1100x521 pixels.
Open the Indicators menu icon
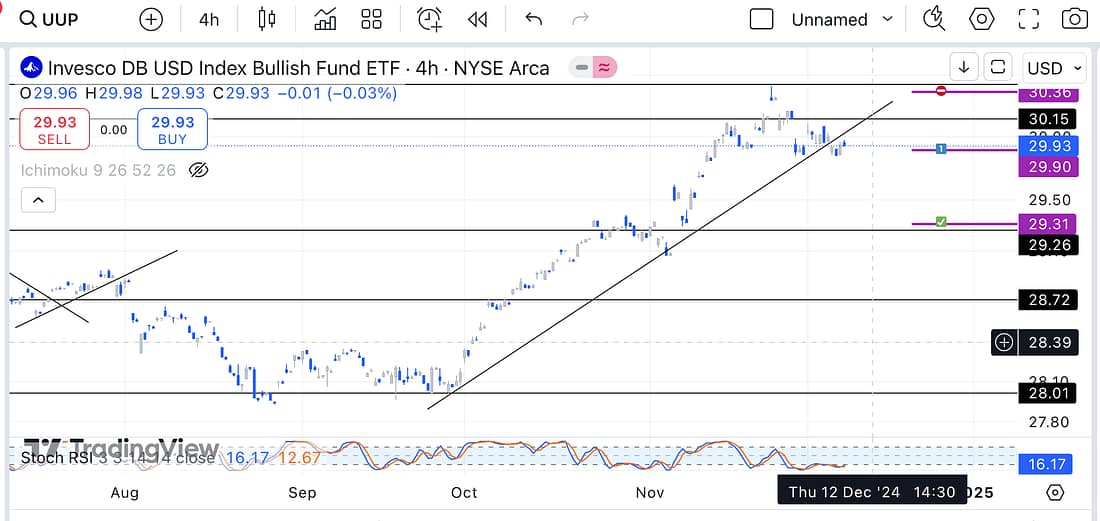point(325,19)
